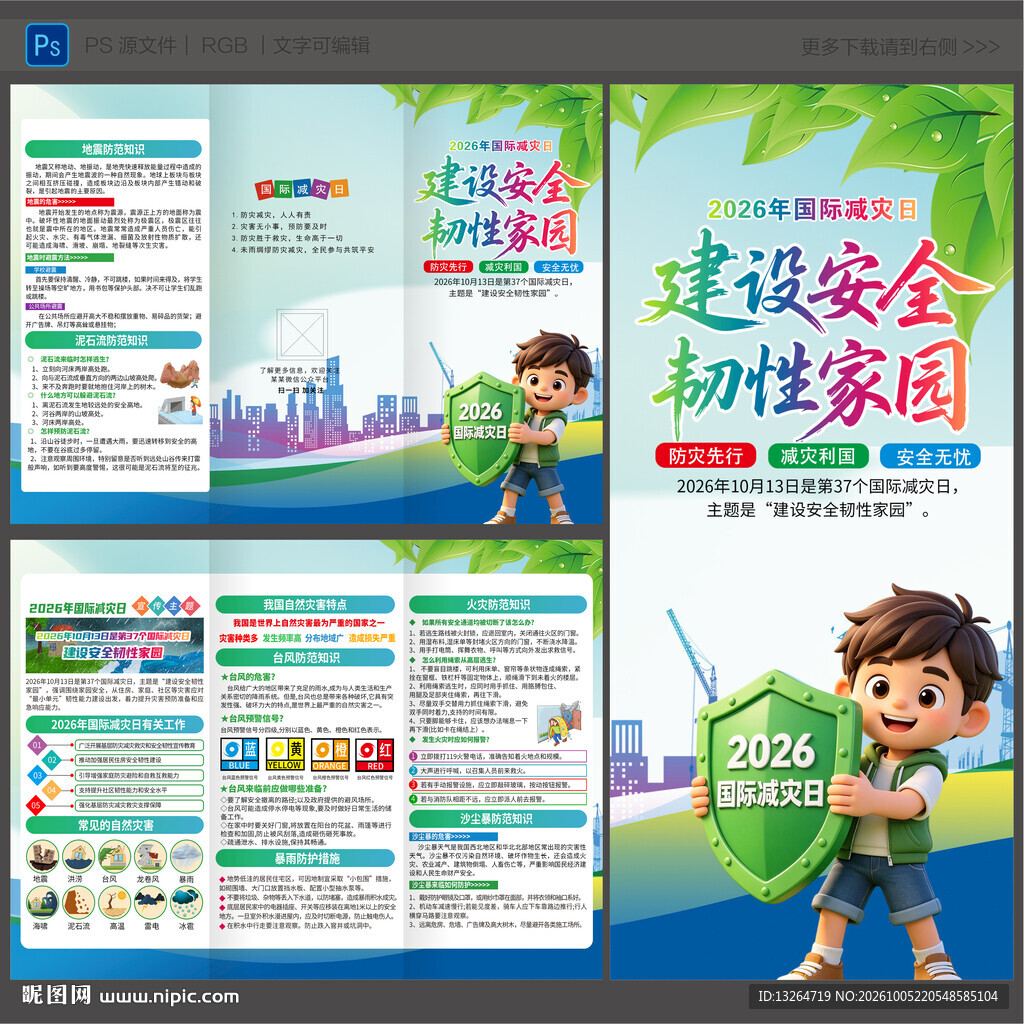Click the 我国自然灾害特点 heading banner

tap(305, 605)
